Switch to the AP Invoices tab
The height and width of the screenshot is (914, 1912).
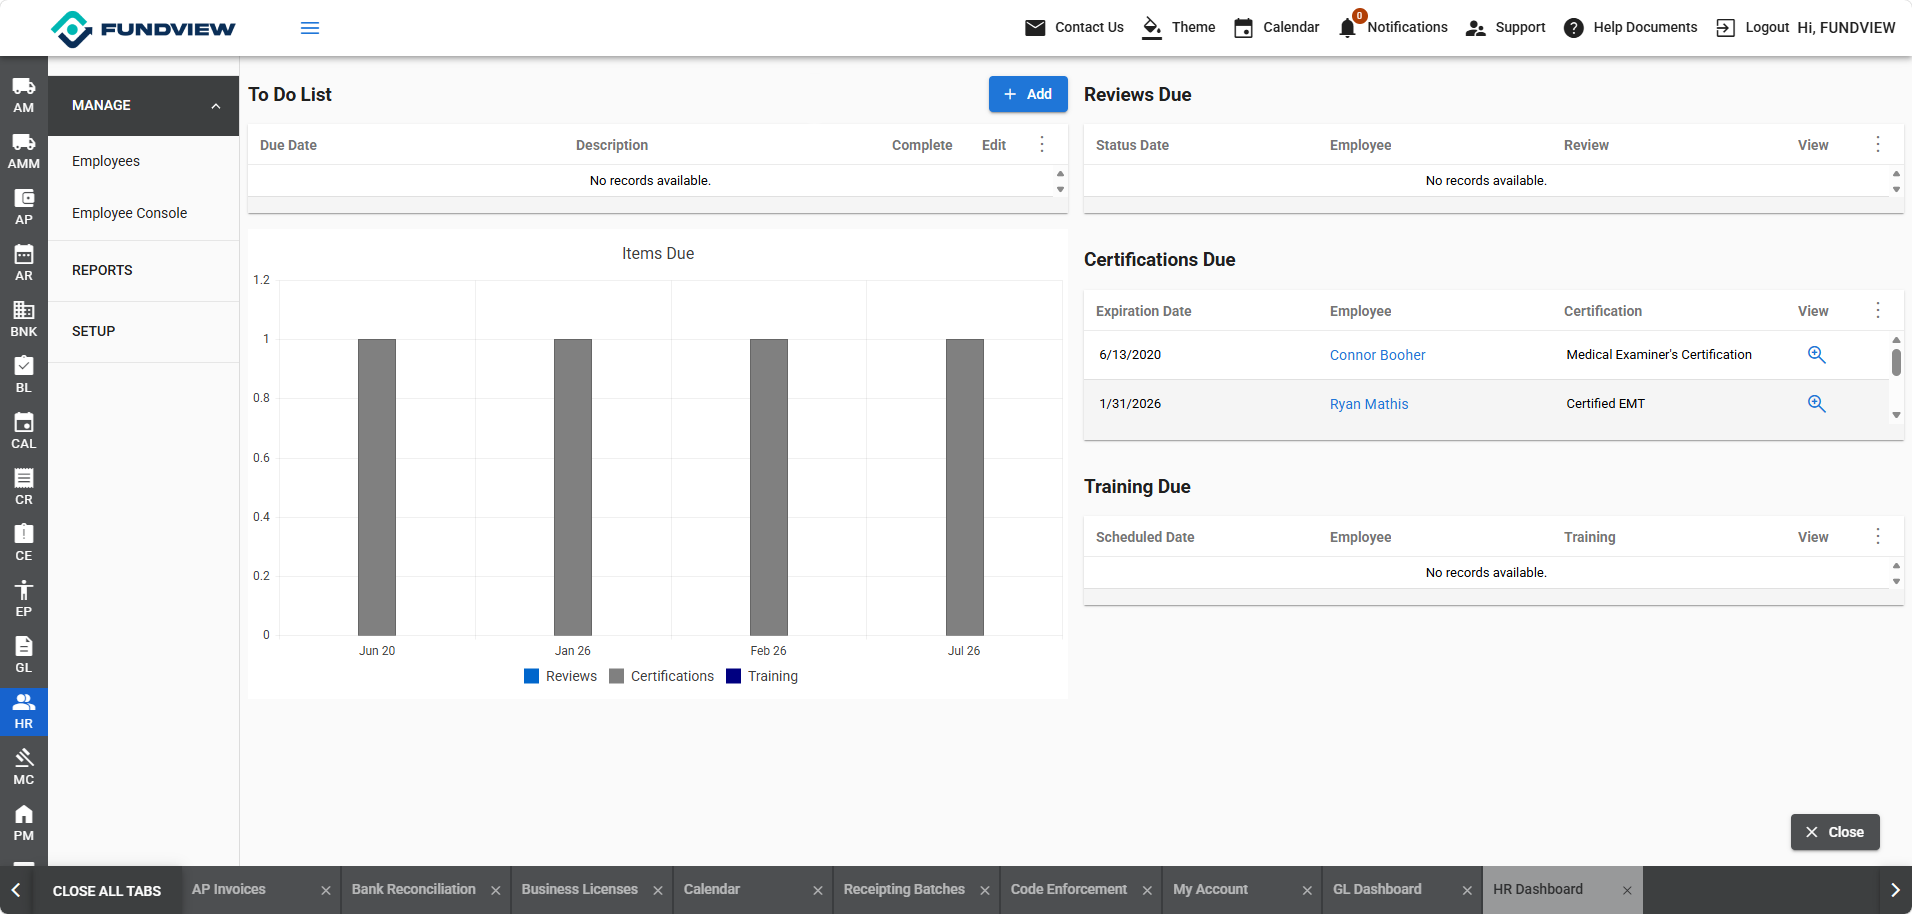click(229, 889)
